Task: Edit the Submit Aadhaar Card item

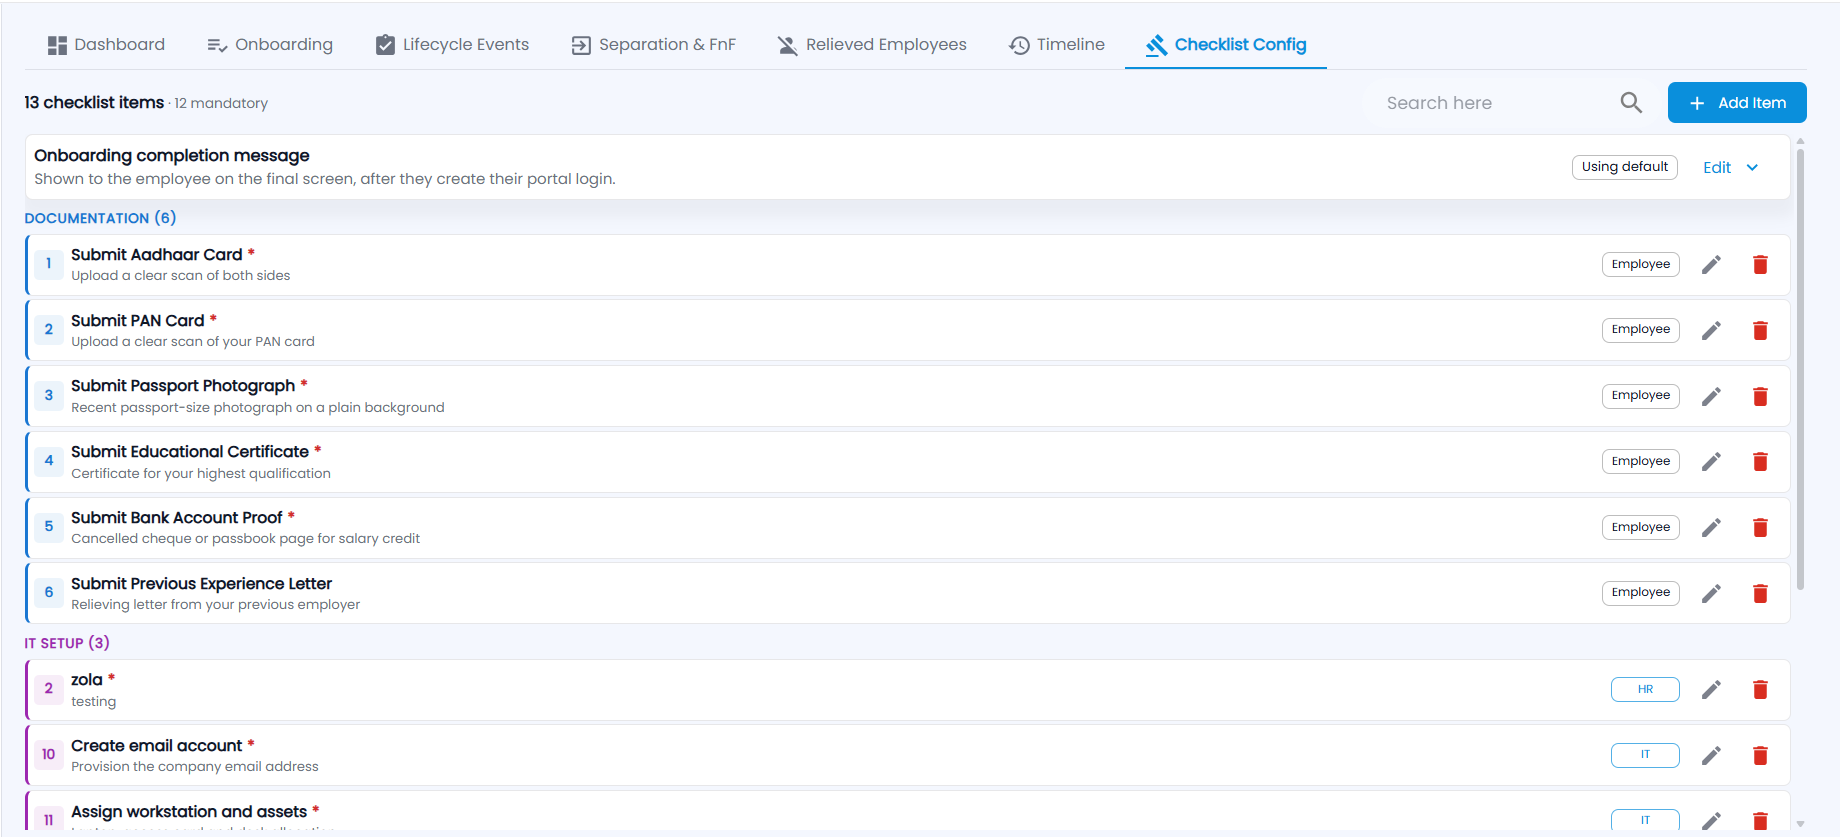Action: (x=1712, y=265)
